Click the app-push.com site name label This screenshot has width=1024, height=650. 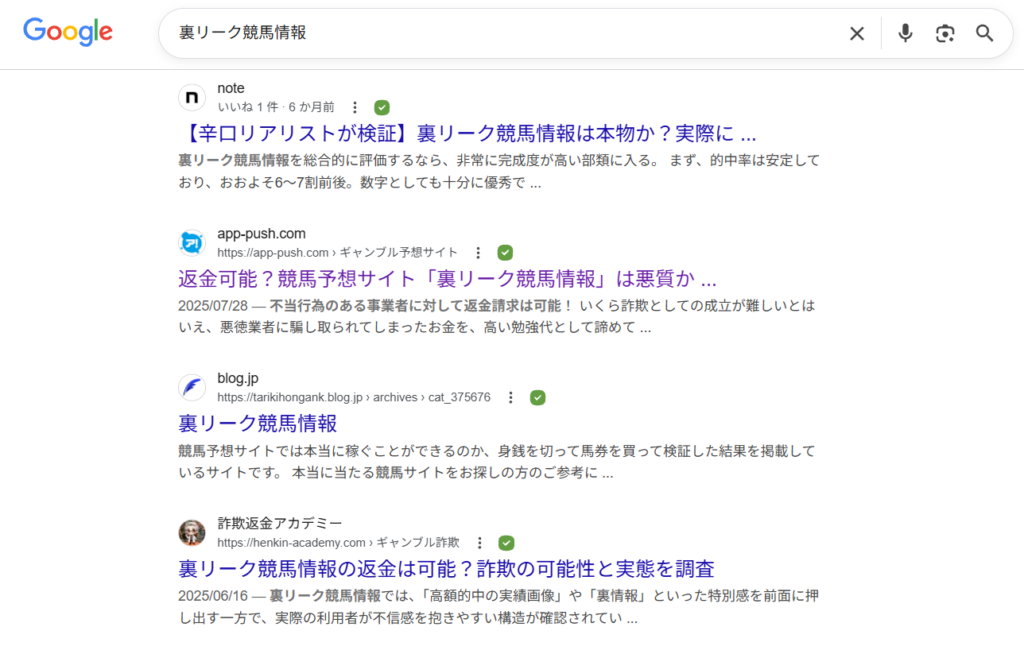261,234
